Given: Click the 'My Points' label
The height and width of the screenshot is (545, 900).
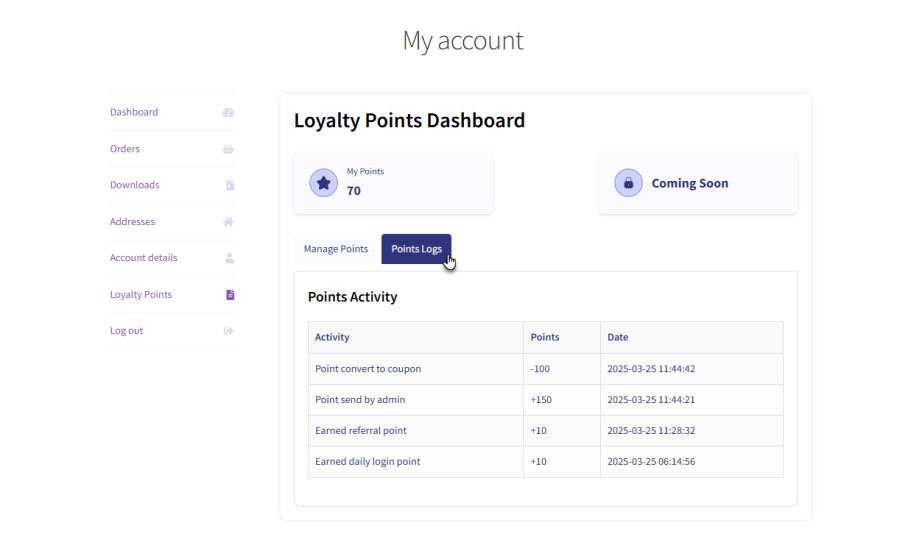Looking at the screenshot, I should click(x=365, y=172).
